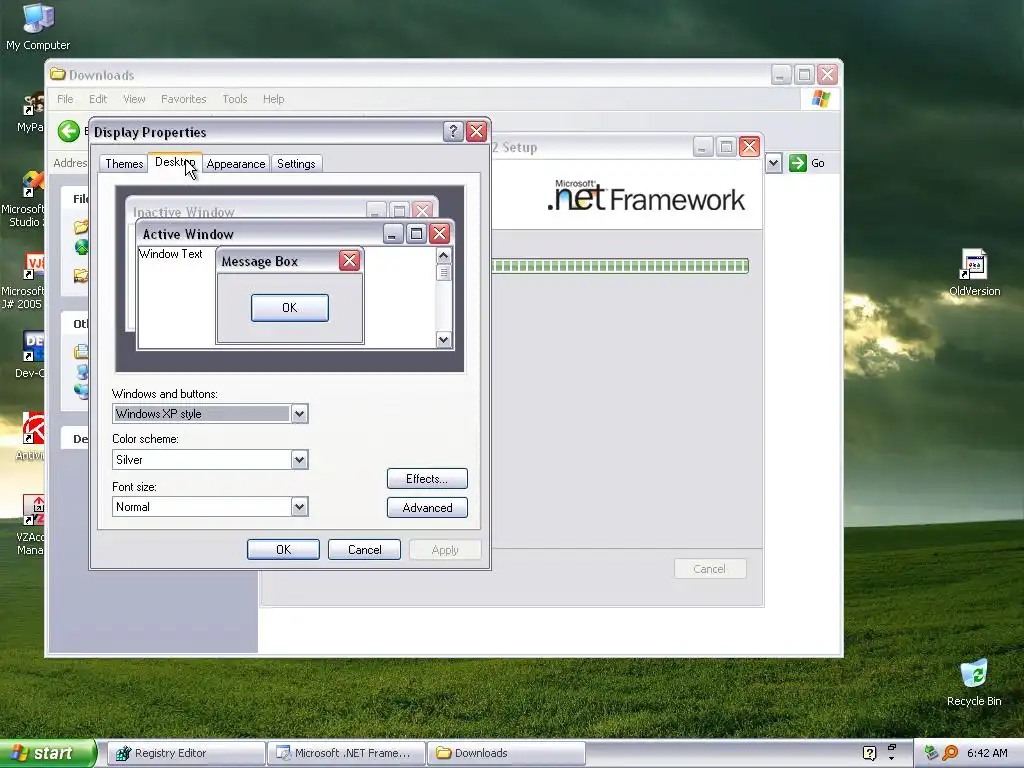Expand the address bar dropdown arrow
The height and width of the screenshot is (768, 1024).
(773, 163)
